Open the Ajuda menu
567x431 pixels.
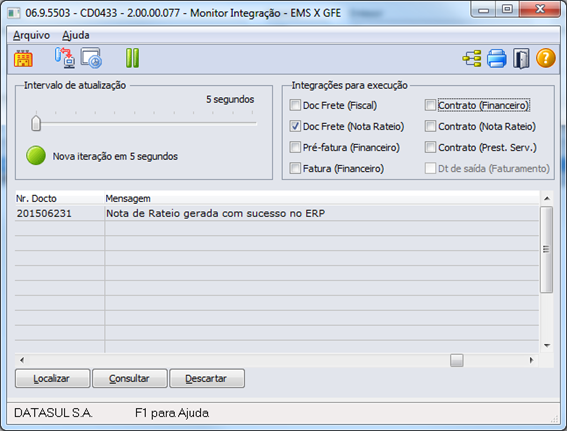[76, 35]
